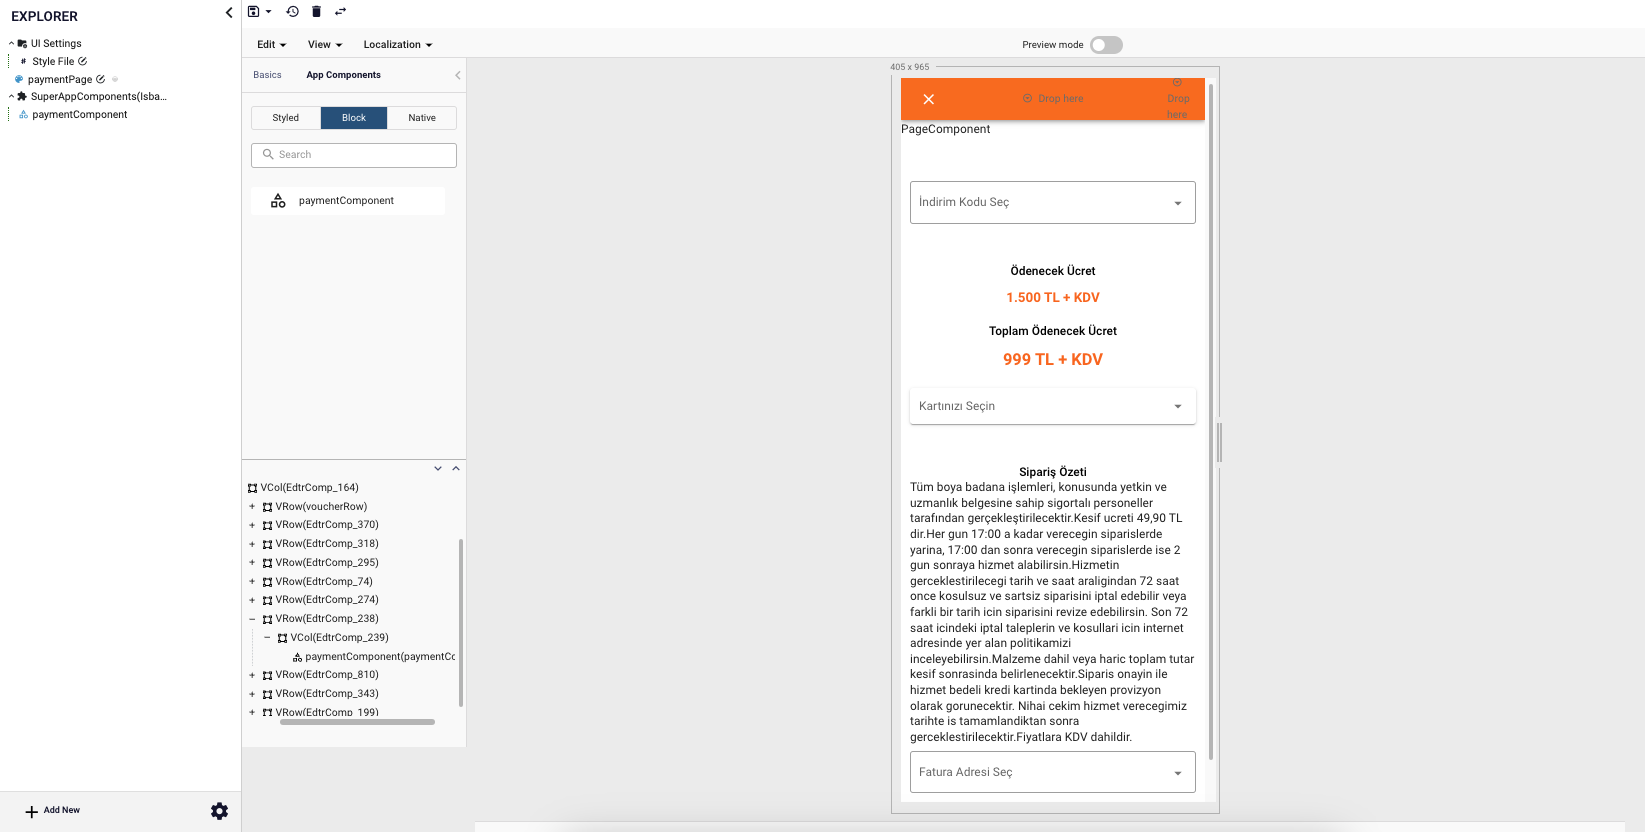Click the Add New button

(53, 811)
